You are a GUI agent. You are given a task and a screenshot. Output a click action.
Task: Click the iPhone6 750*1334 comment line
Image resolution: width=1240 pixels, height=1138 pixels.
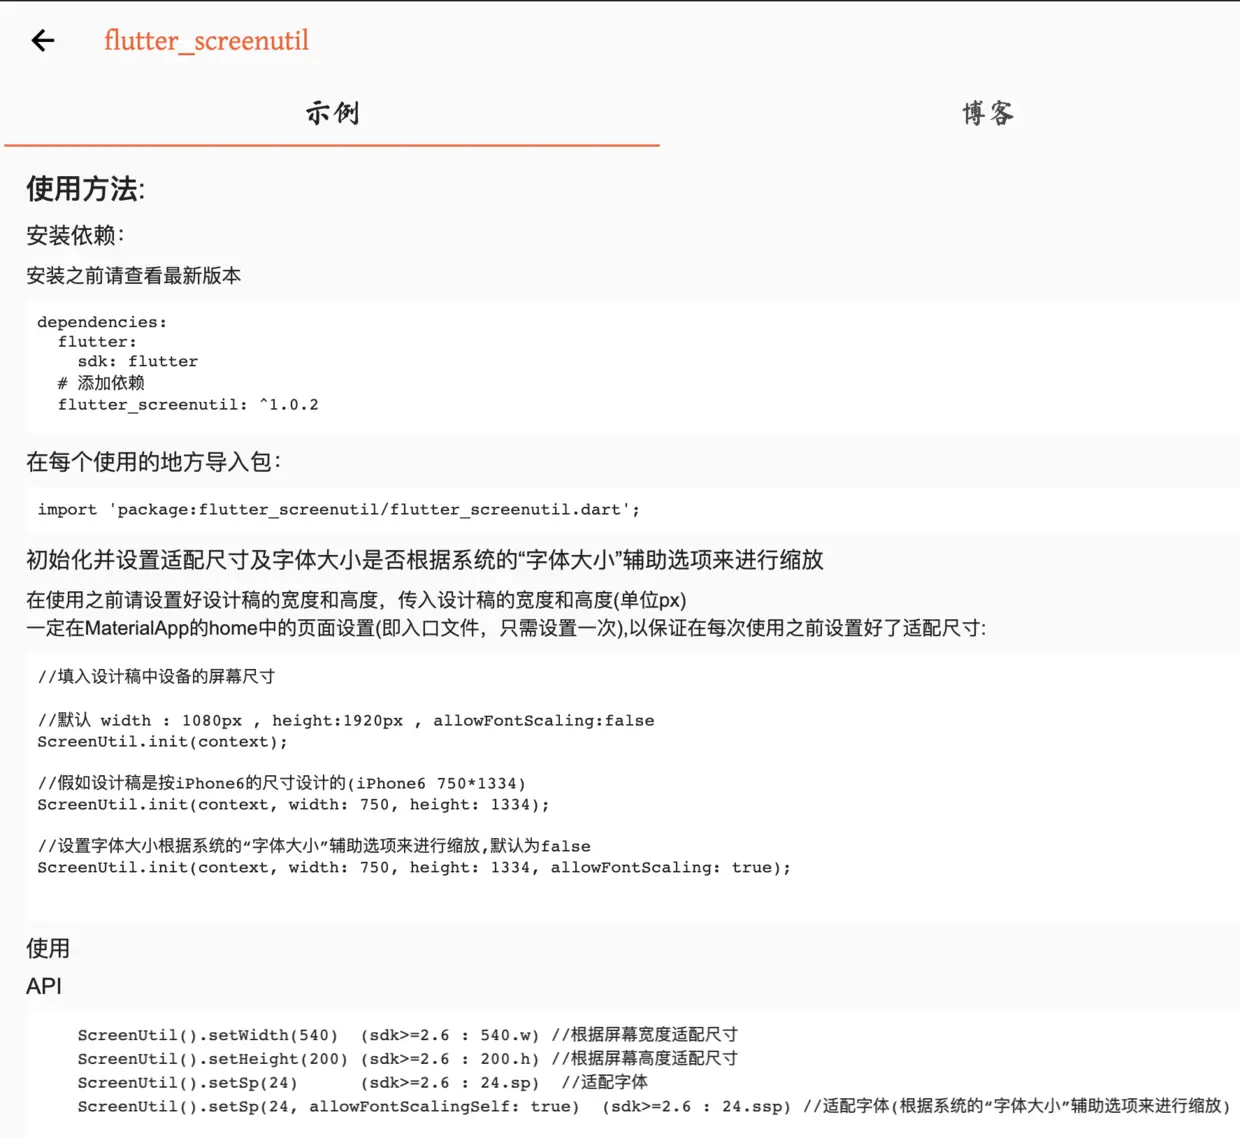tap(281, 783)
